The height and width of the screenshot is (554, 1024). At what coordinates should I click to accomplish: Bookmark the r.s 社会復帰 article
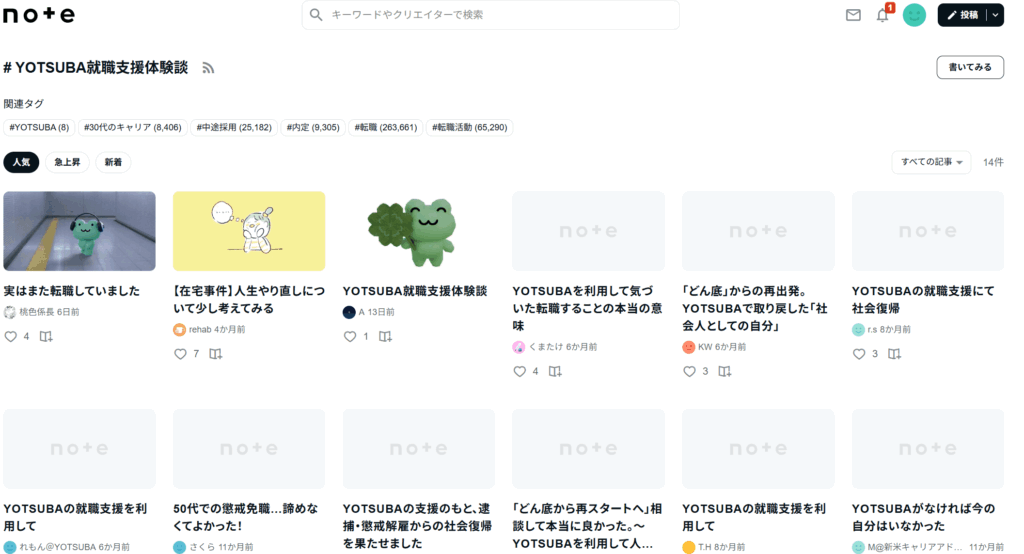click(894, 354)
